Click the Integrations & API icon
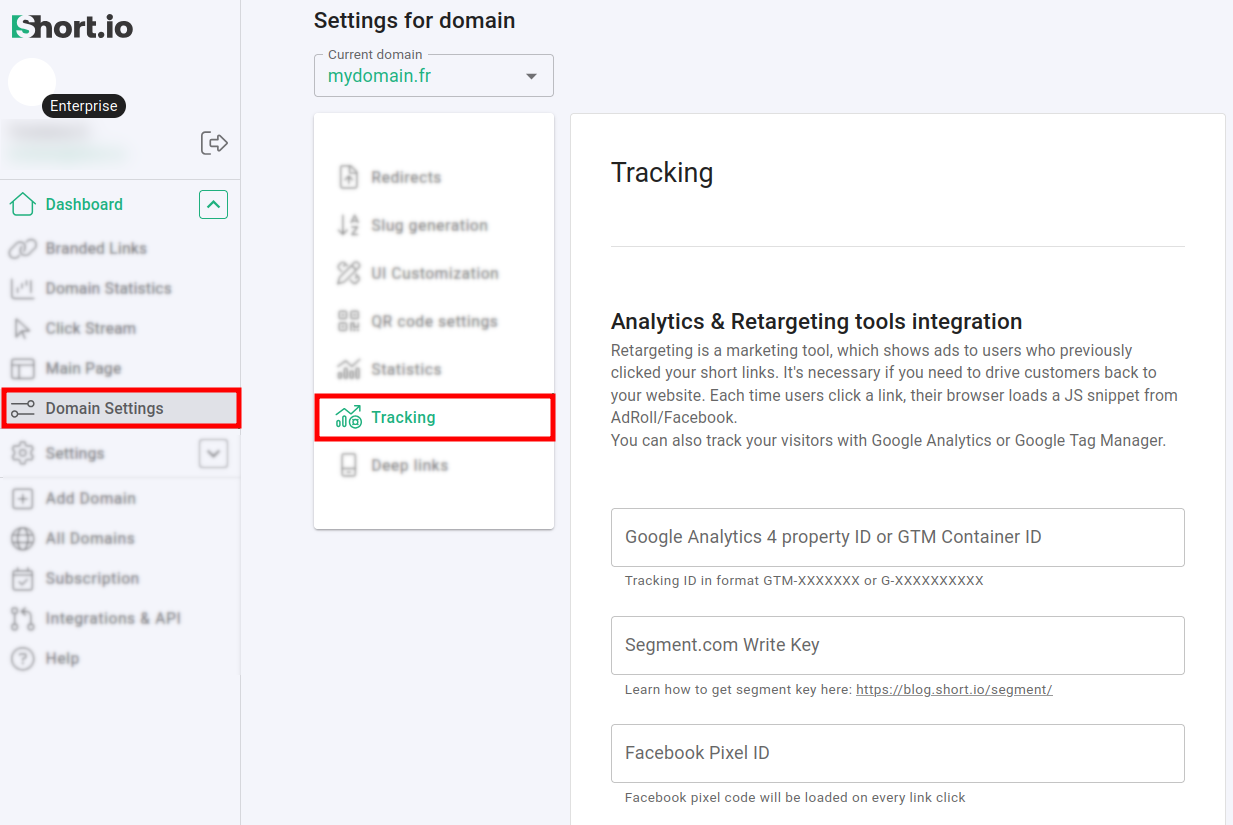Screen dimensions: 1233x825 pos(22,618)
